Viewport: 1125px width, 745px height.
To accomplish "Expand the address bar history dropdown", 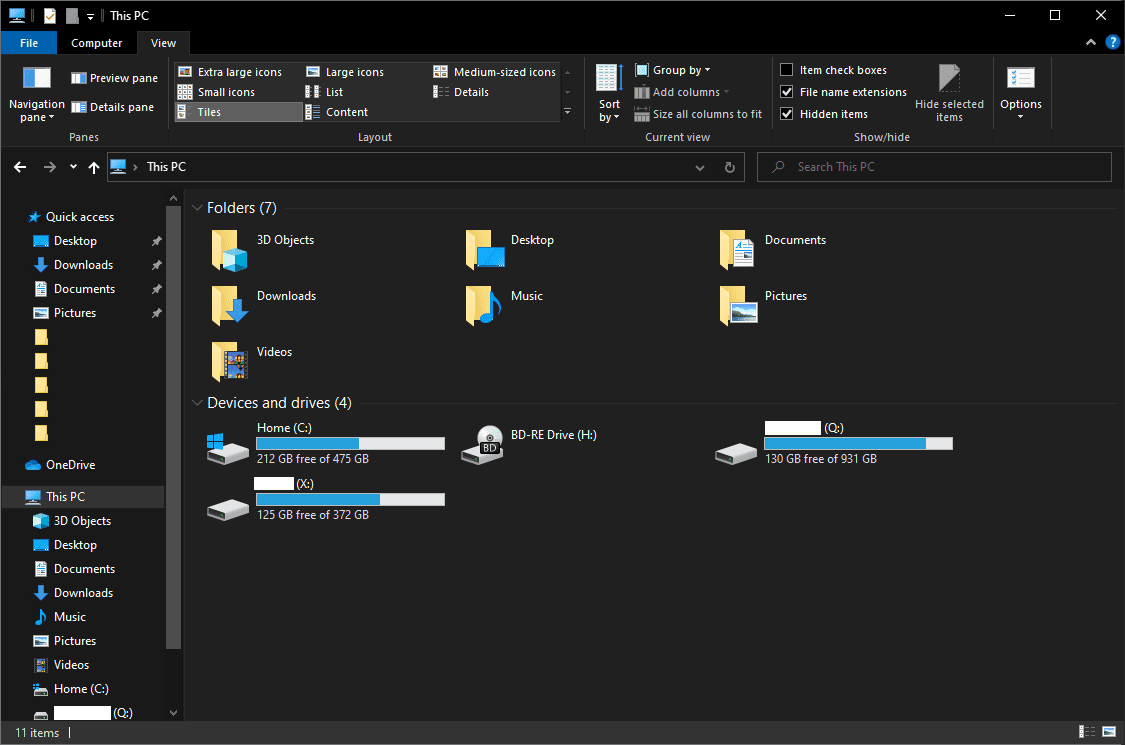I will [x=700, y=167].
